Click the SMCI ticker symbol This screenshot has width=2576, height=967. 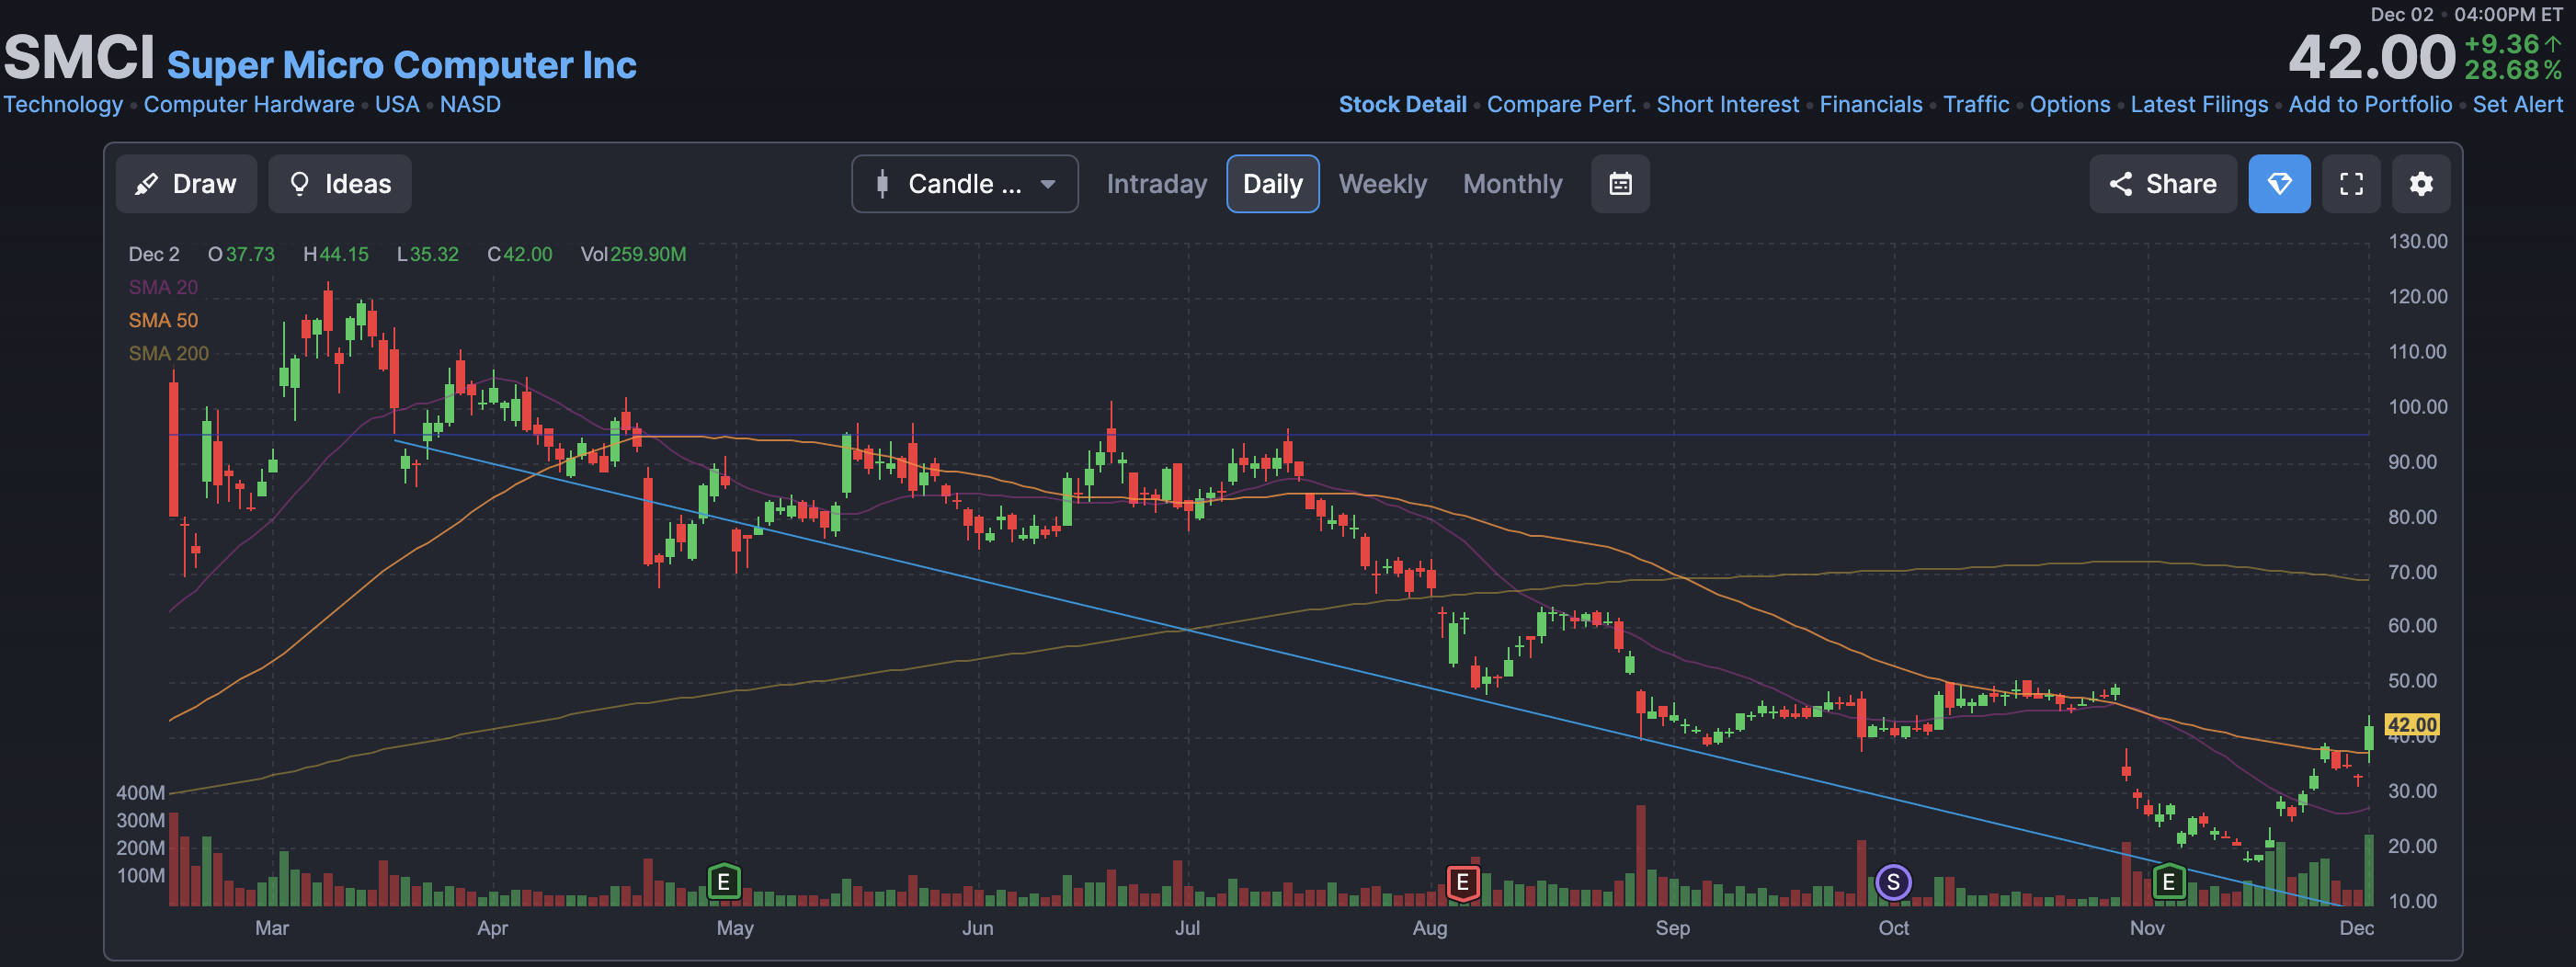pos(79,57)
